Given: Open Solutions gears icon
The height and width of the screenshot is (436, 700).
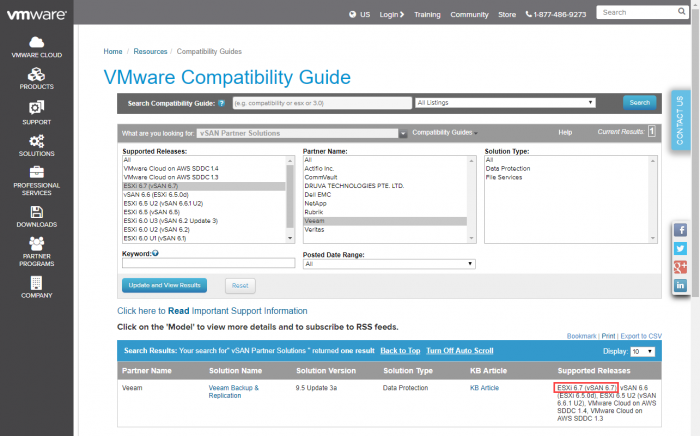Looking at the screenshot, I should [x=37, y=141].
